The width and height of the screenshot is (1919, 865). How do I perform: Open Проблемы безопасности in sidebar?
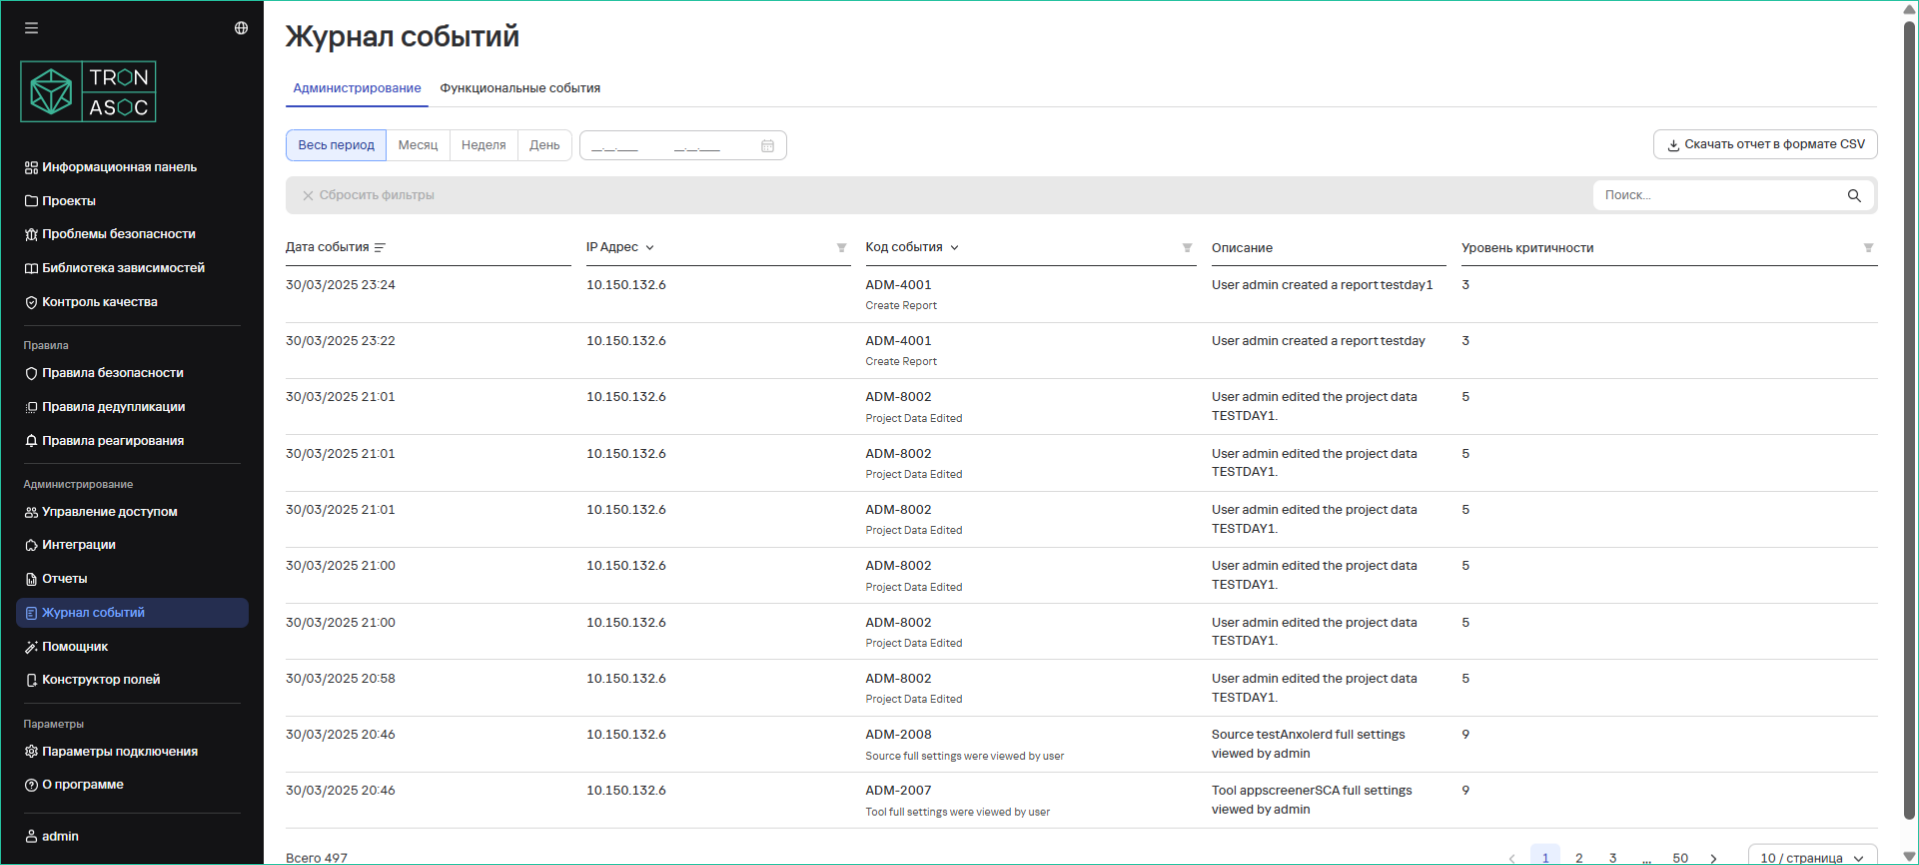(118, 234)
